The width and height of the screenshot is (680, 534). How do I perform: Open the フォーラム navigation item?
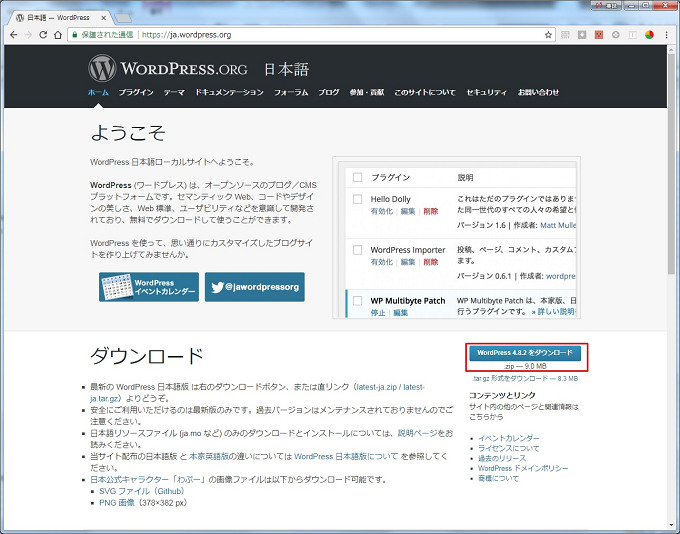(x=291, y=92)
